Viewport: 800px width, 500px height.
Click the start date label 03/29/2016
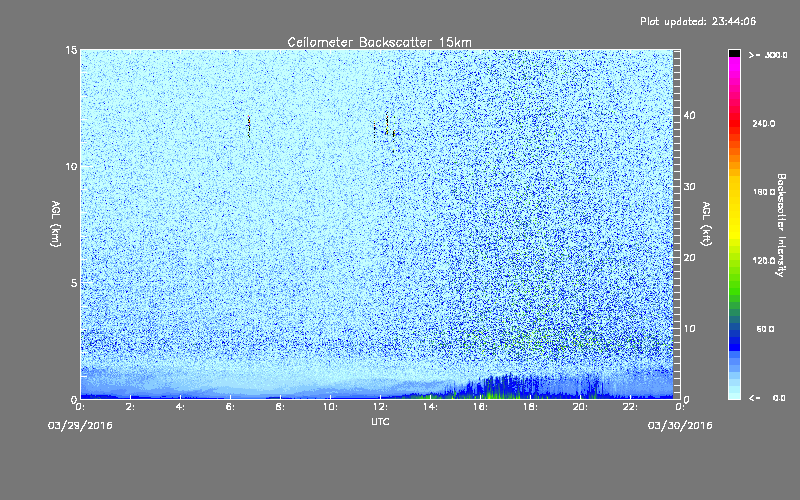(80, 426)
